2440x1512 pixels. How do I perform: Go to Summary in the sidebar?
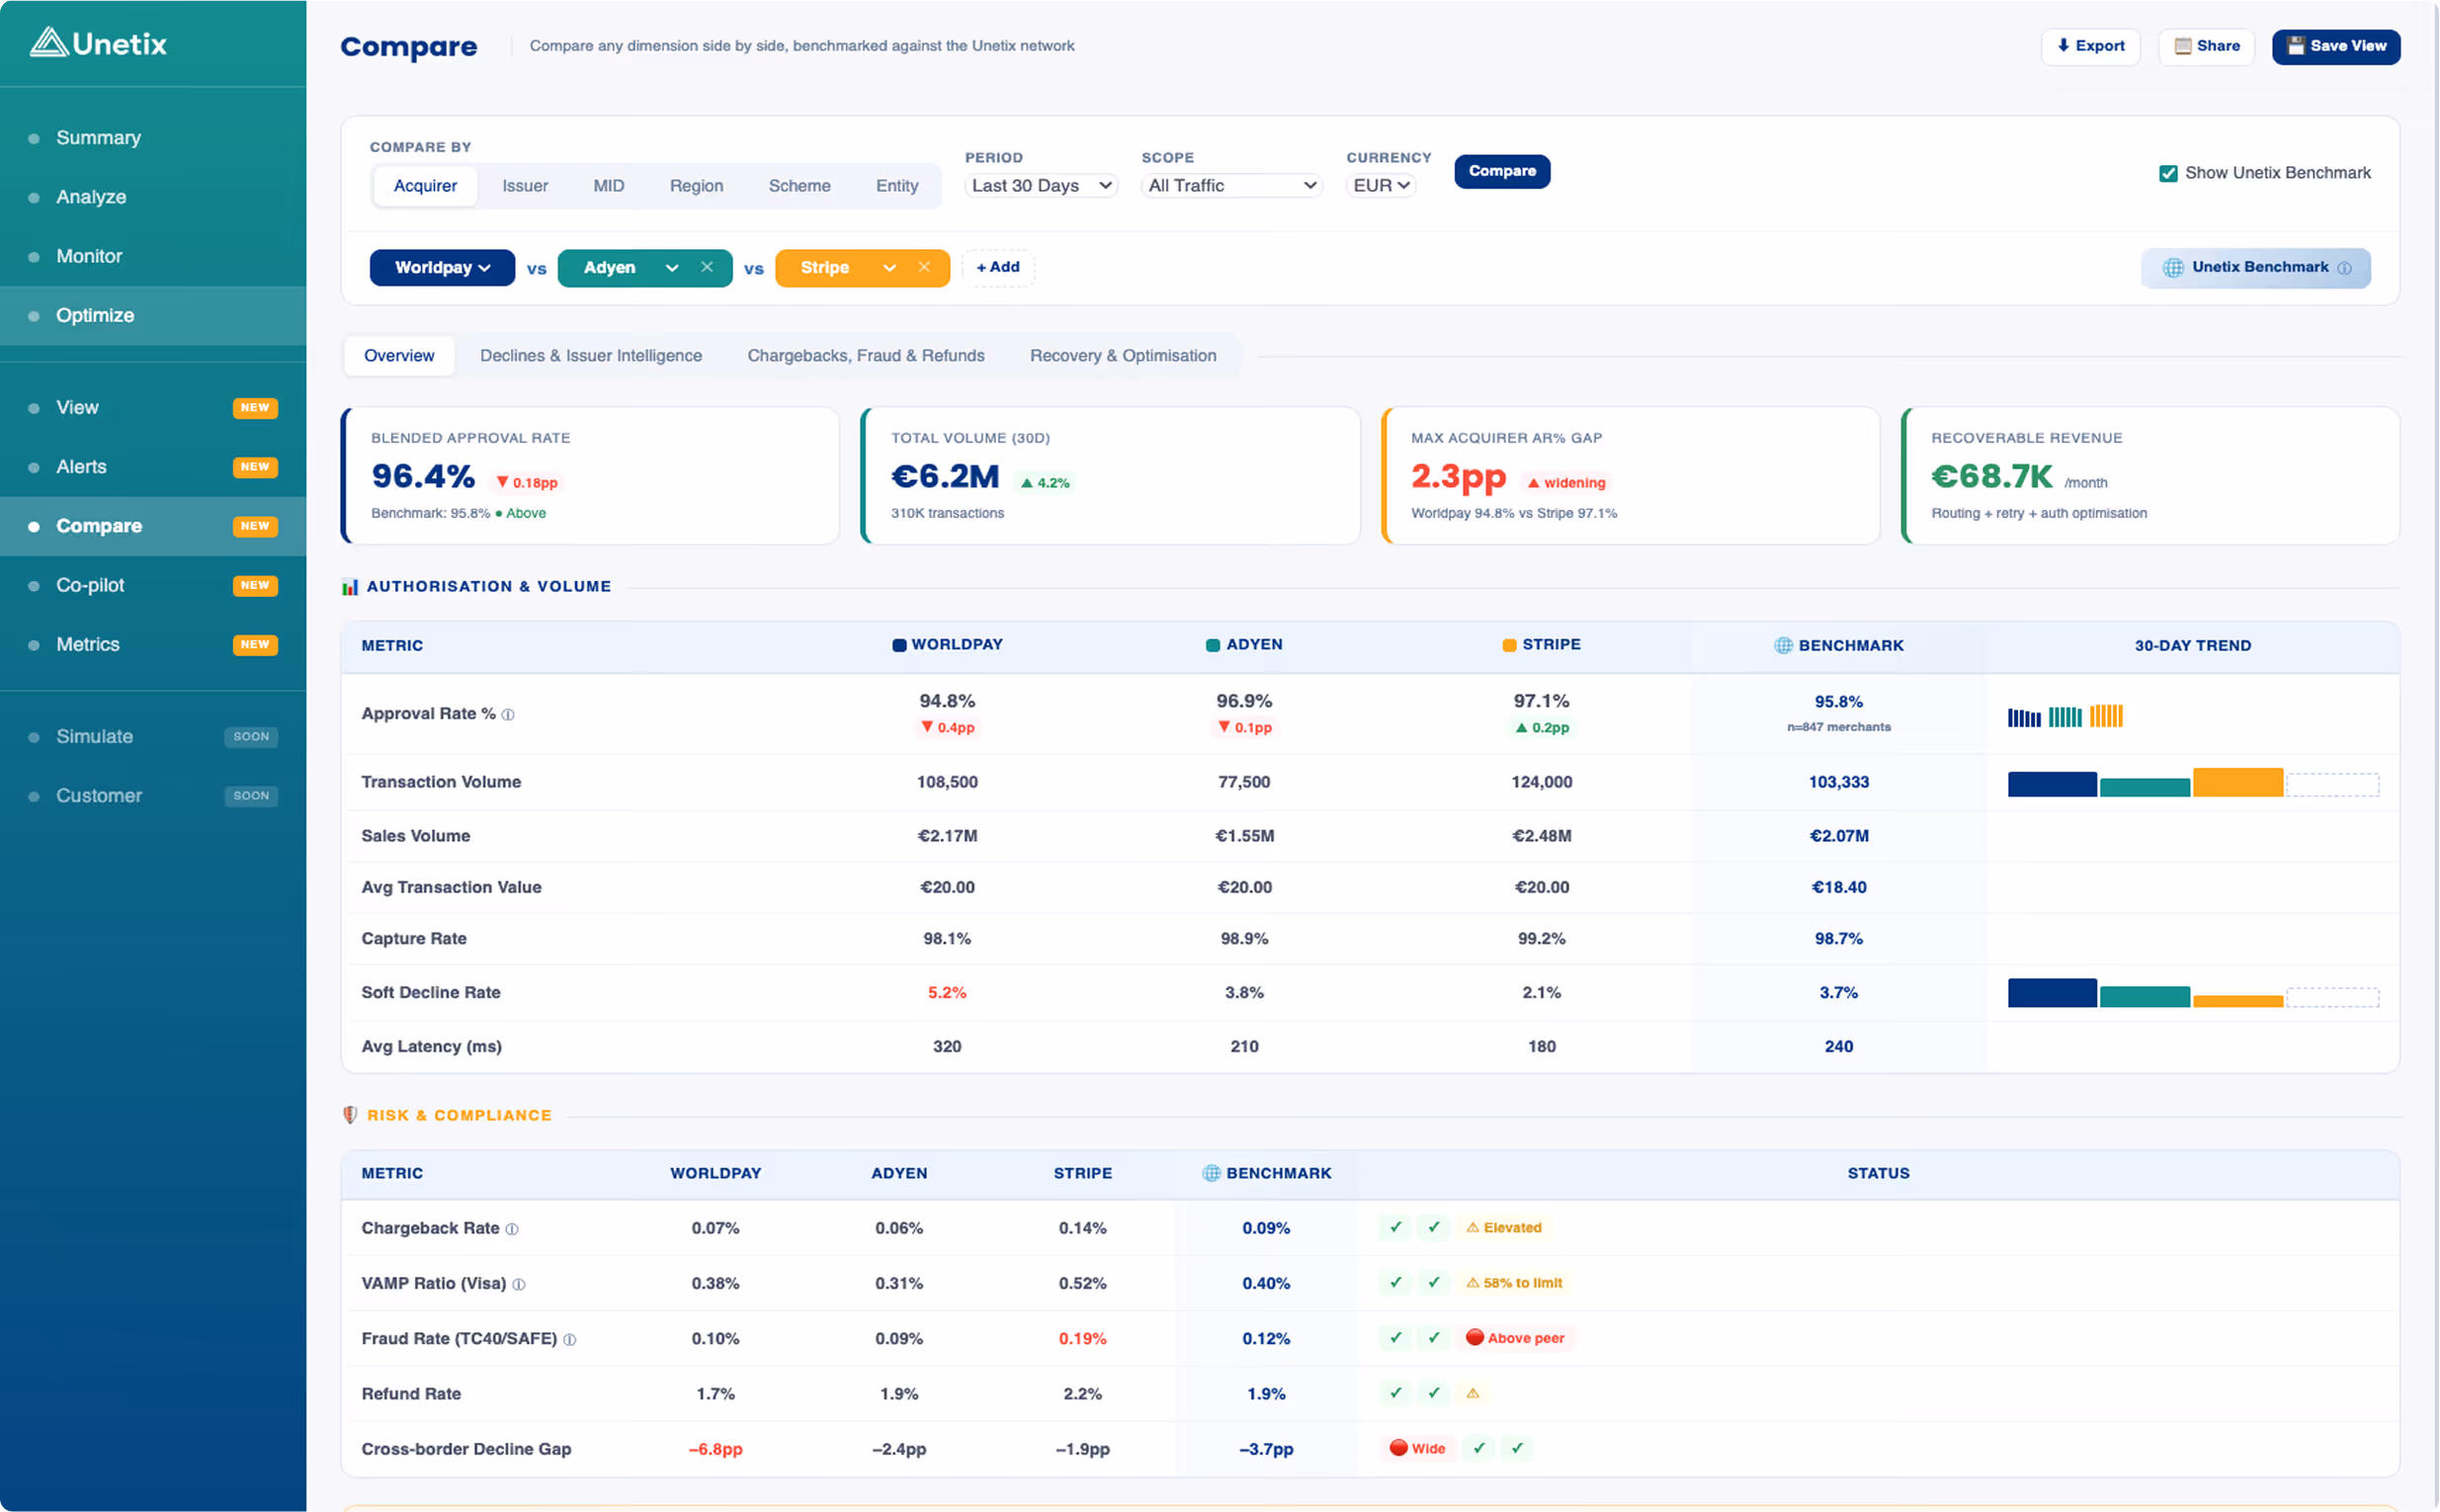coord(153,138)
